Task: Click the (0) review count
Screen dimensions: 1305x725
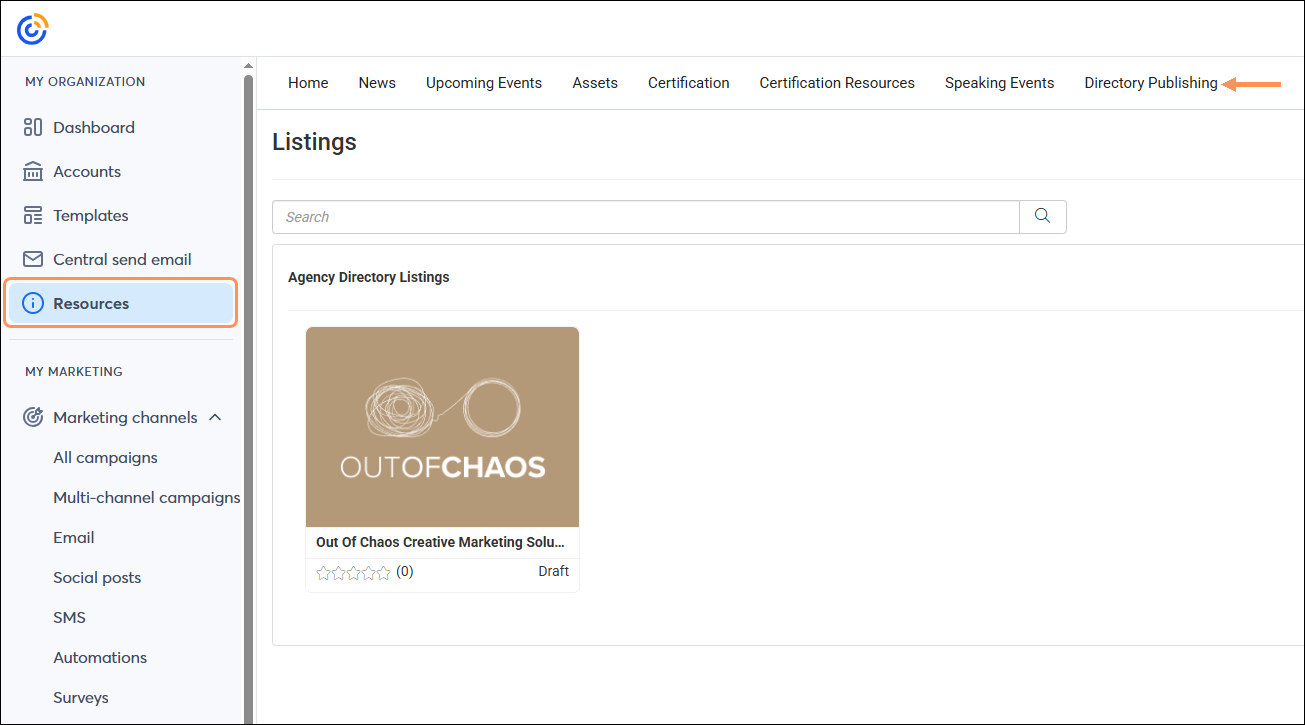Action: [404, 572]
